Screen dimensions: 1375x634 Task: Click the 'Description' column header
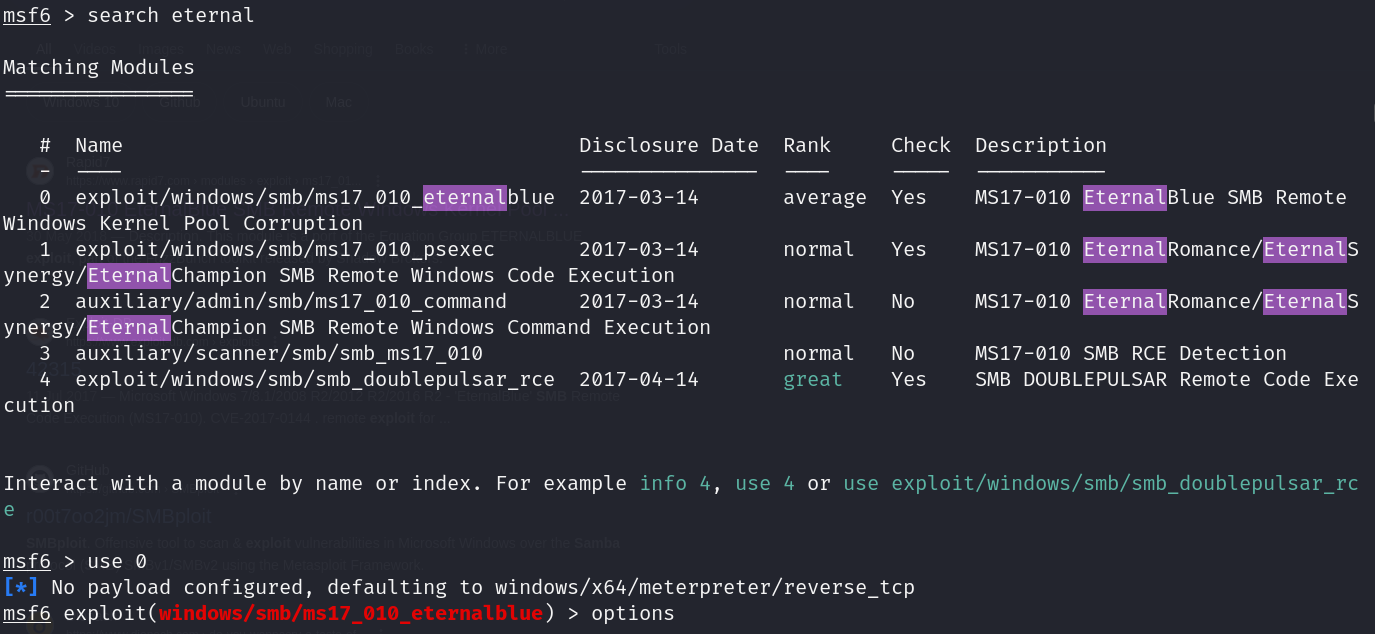coord(1040,145)
